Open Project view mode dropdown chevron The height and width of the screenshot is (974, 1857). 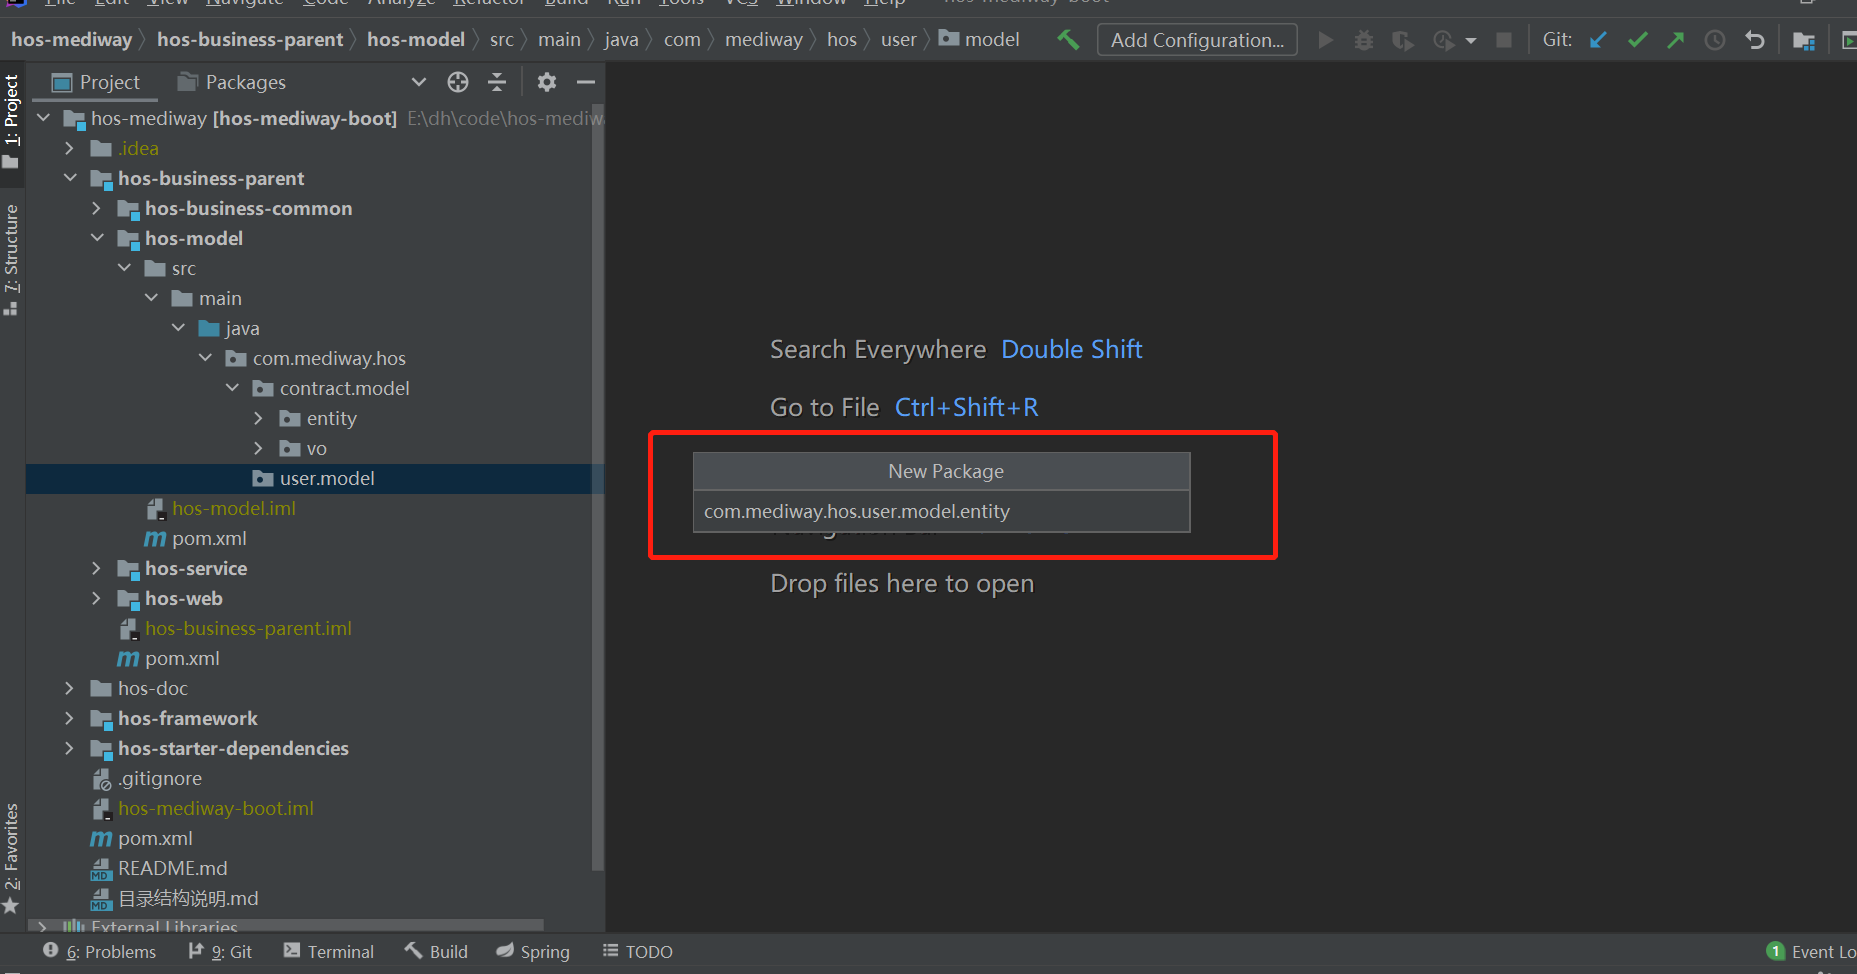pyautogui.click(x=419, y=82)
